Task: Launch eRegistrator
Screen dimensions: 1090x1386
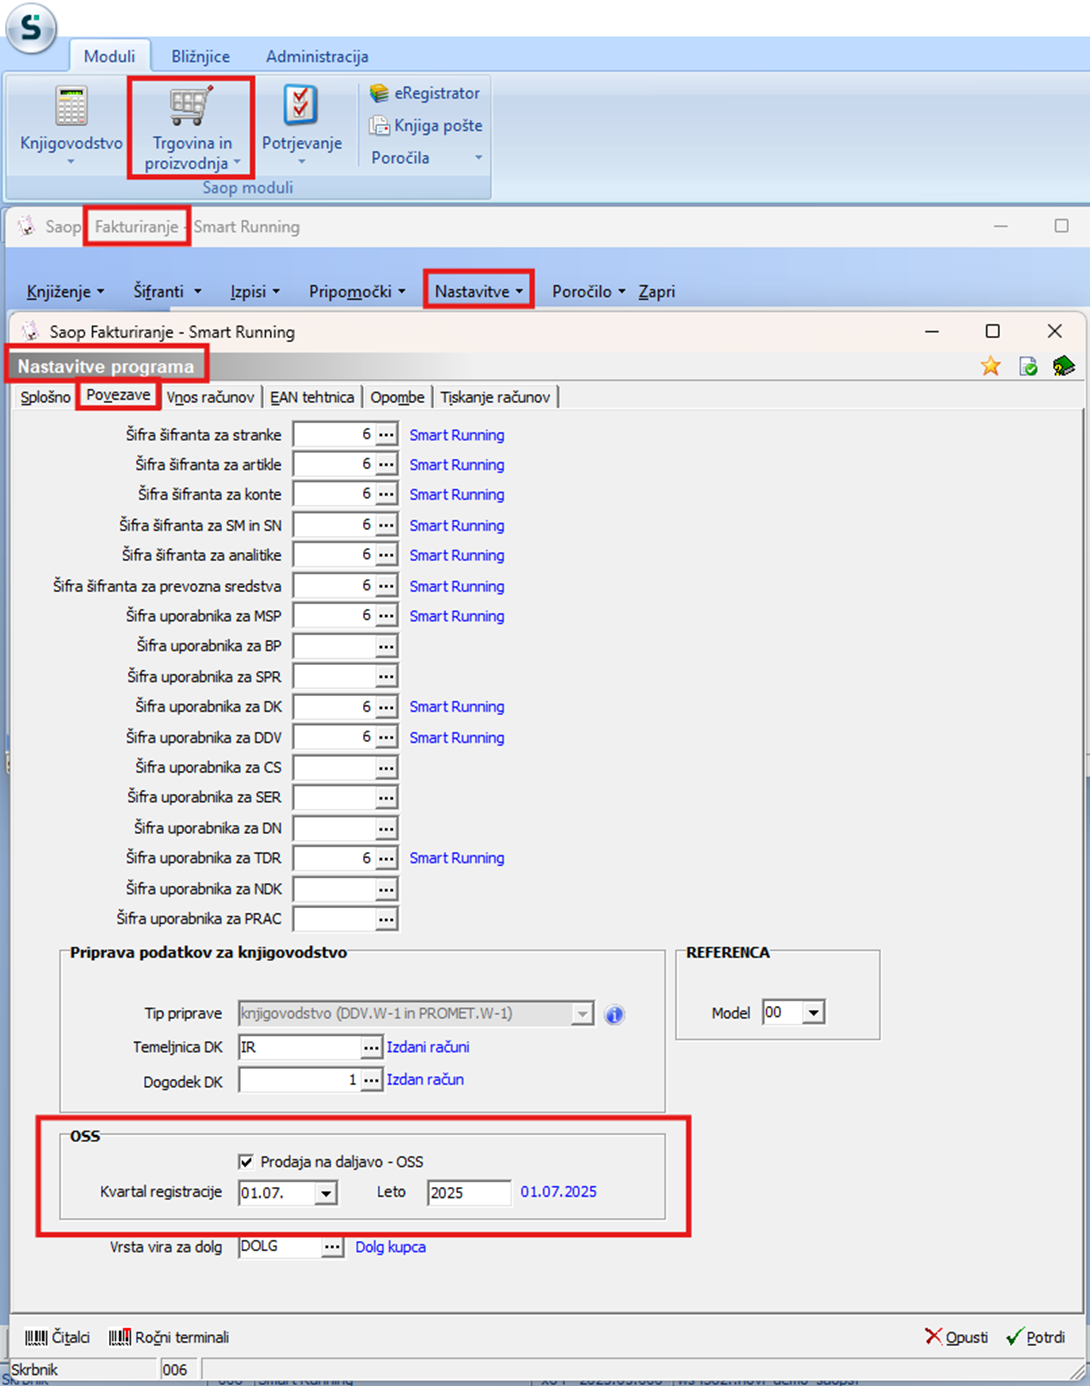Action: tap(425, 93)
